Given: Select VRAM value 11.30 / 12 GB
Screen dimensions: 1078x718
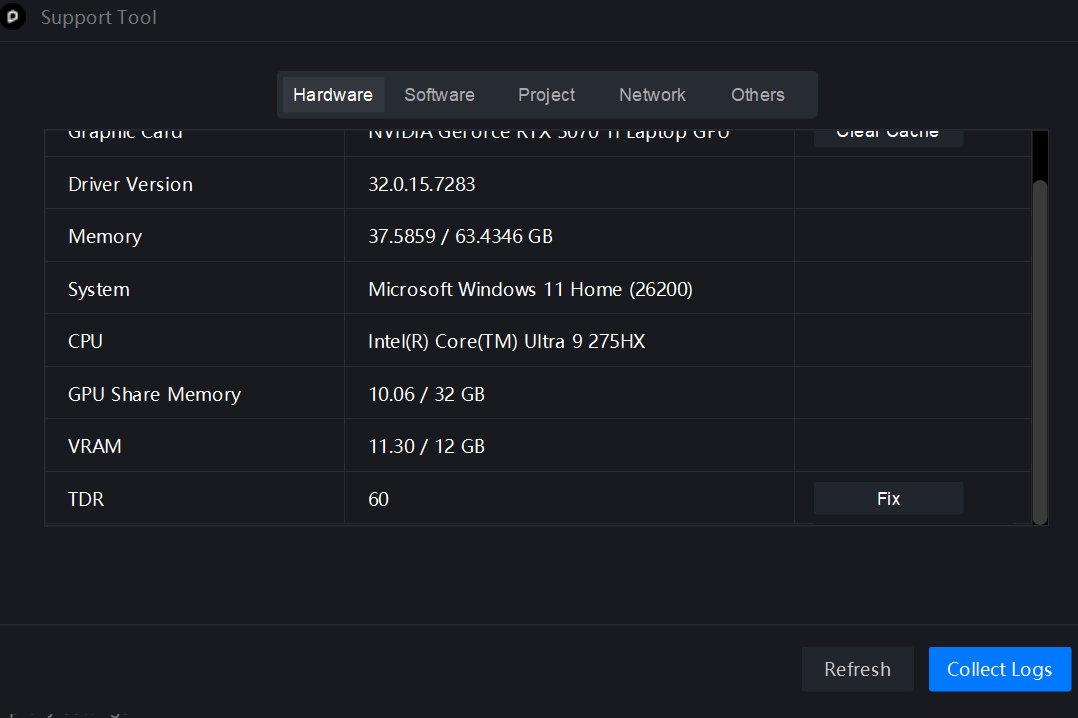Looking at the screenshot, I should (426, 447).
